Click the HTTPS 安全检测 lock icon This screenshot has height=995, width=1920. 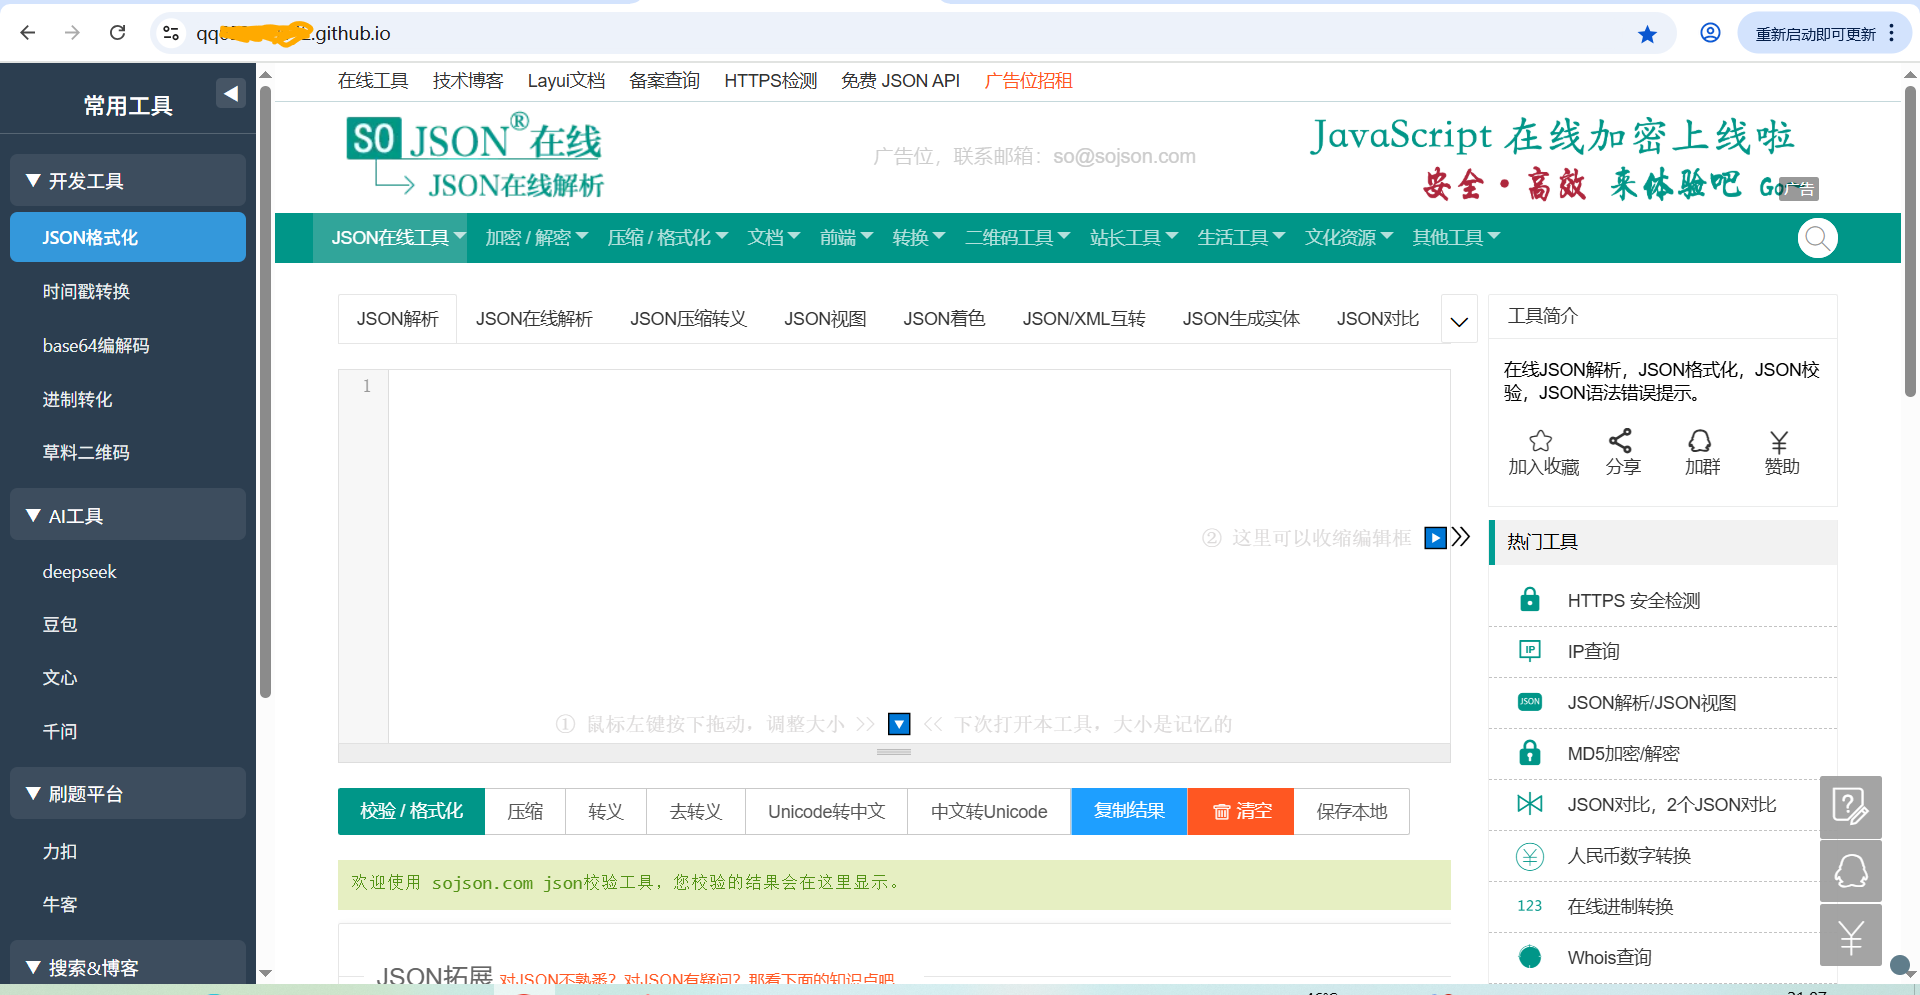pos(1530,600)
